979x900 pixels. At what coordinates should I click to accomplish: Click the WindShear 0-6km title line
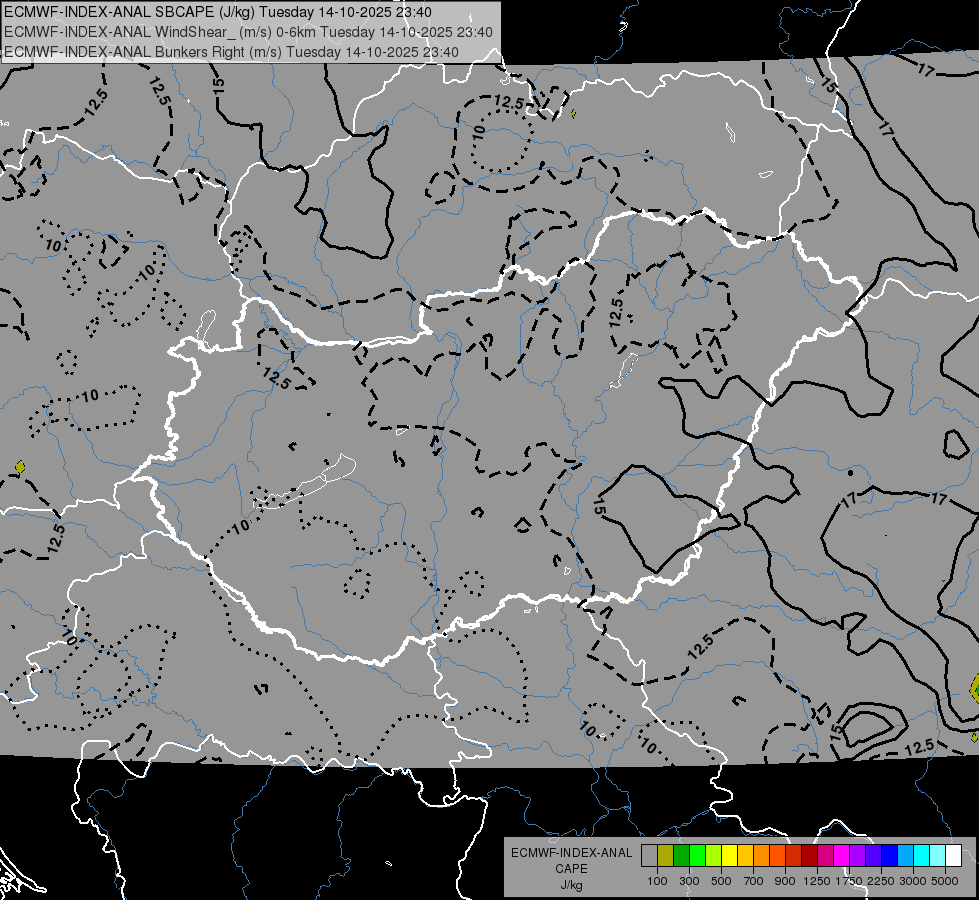248,32
